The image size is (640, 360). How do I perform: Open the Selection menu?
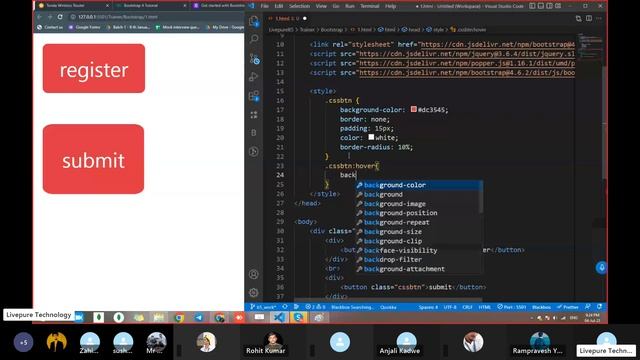[300, 6]
